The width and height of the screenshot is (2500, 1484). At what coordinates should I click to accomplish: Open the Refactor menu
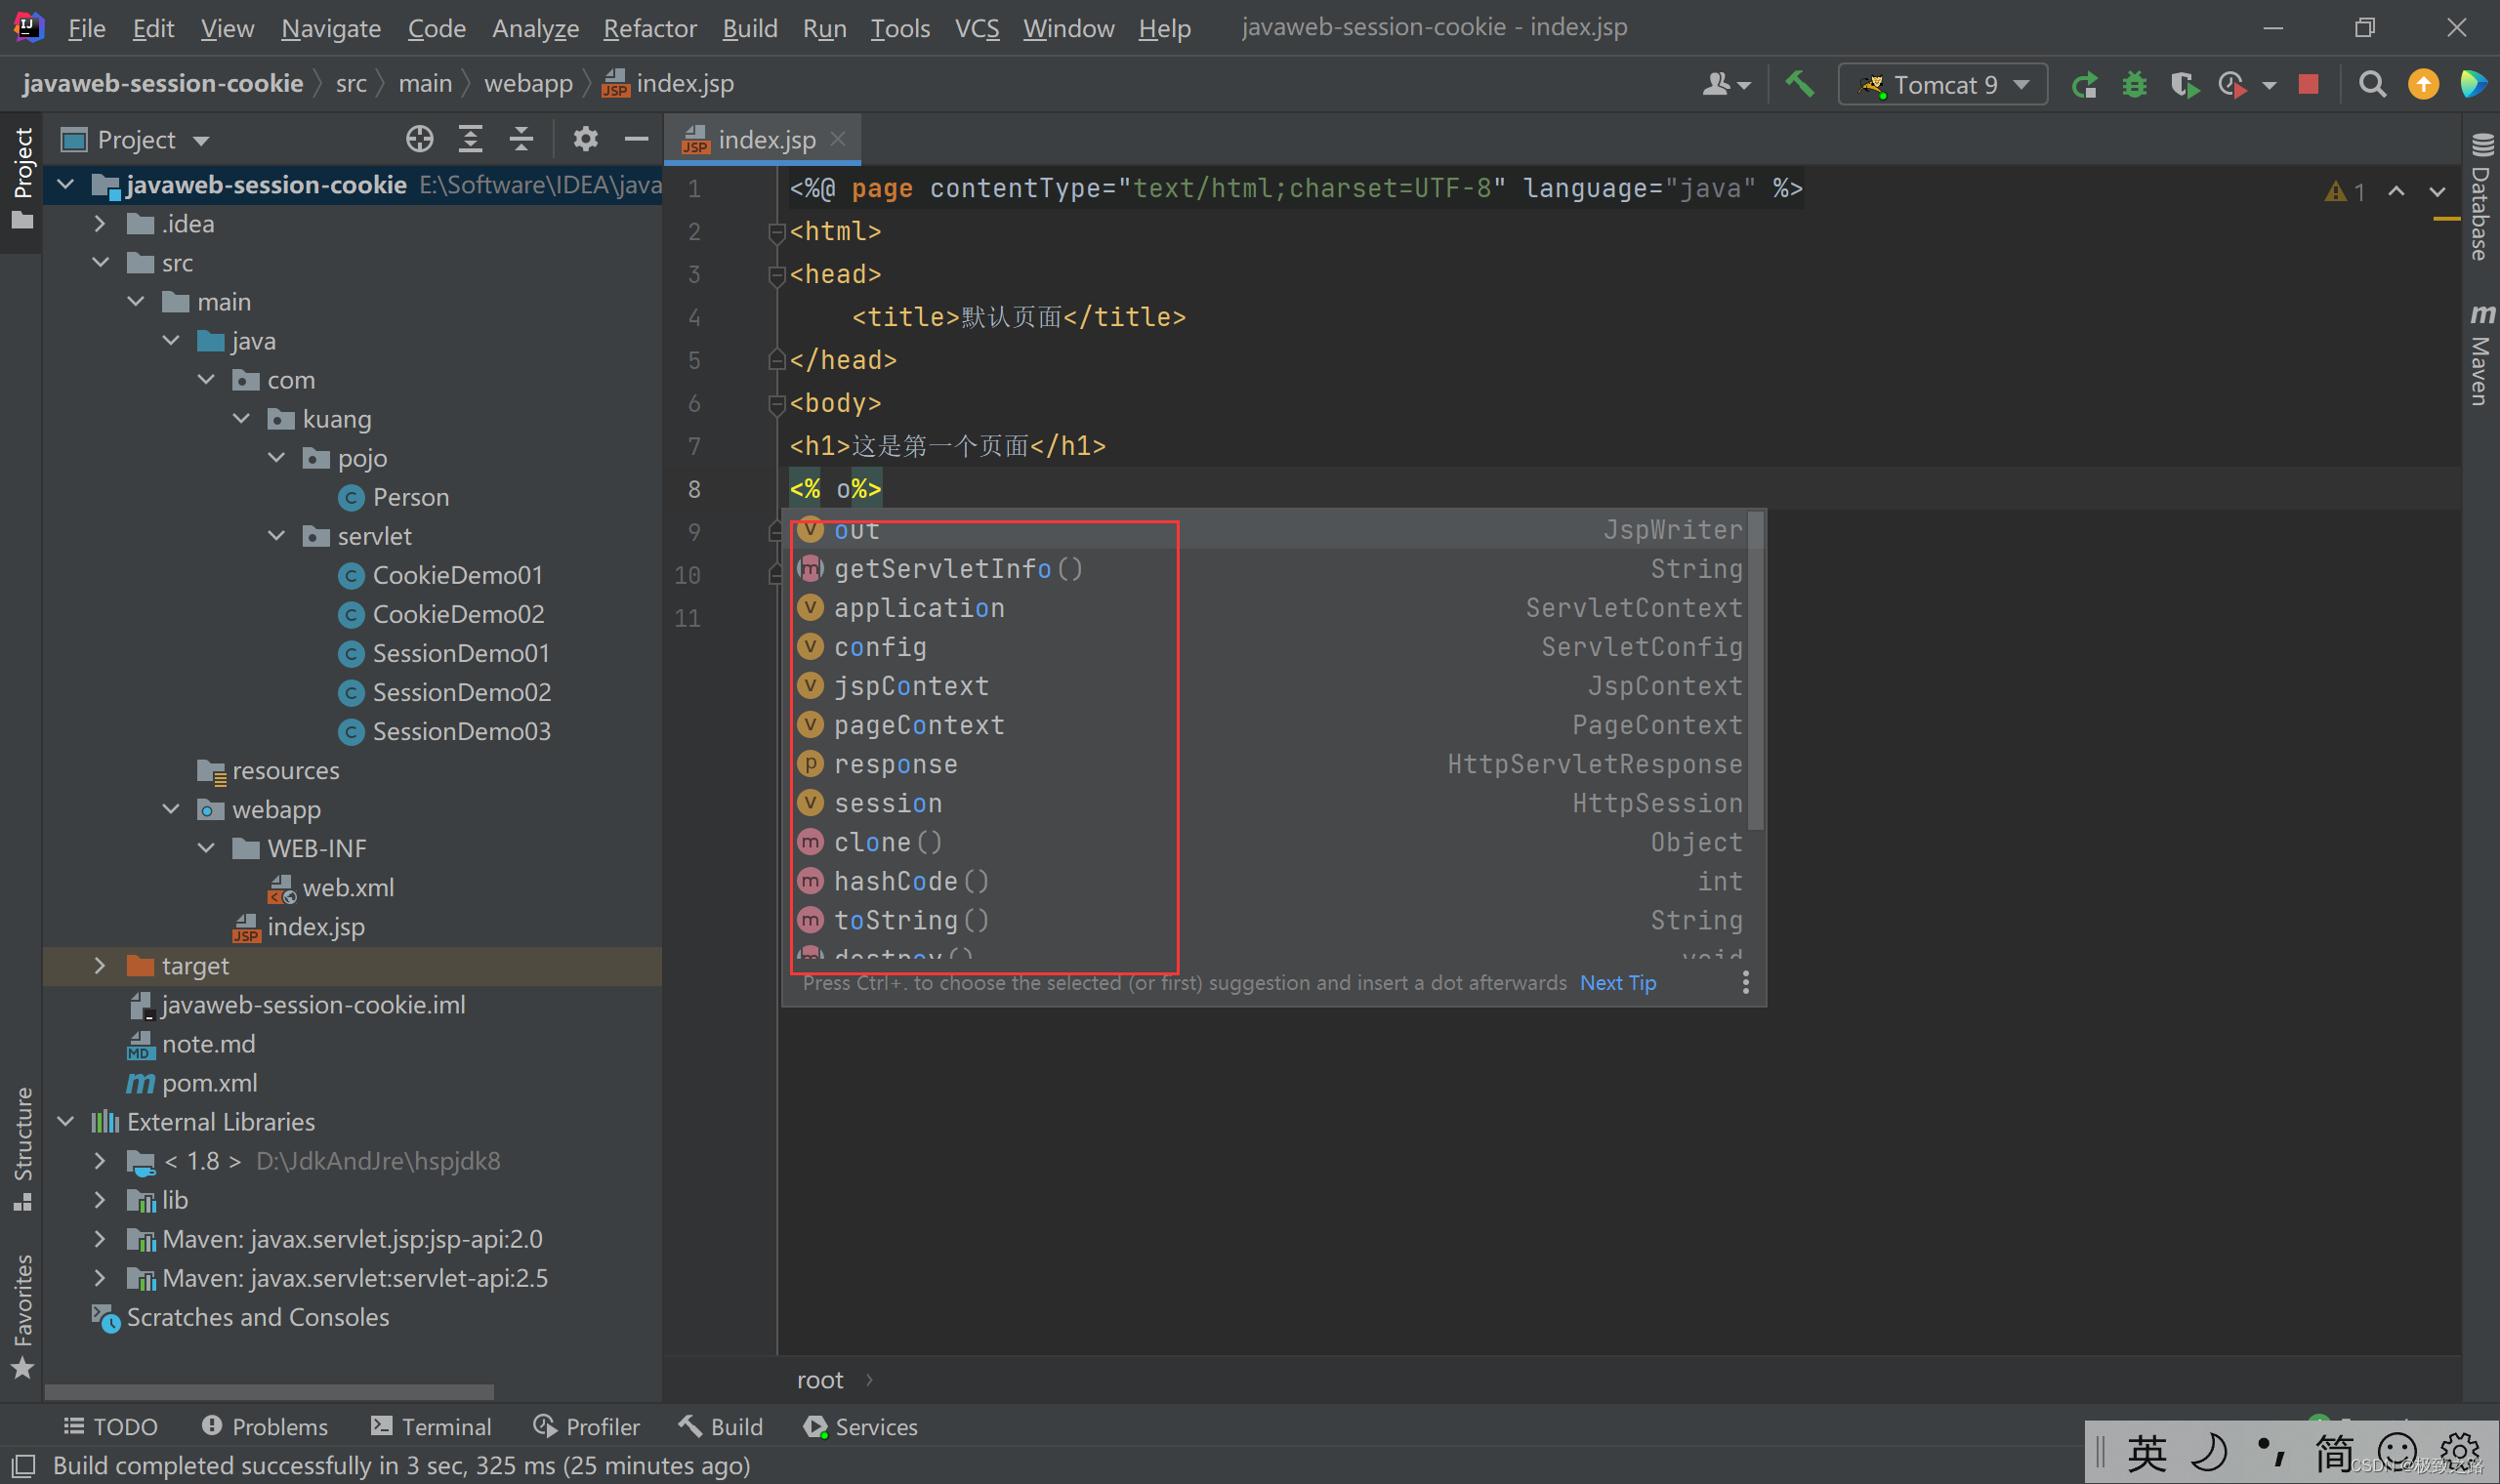point(650,28)
